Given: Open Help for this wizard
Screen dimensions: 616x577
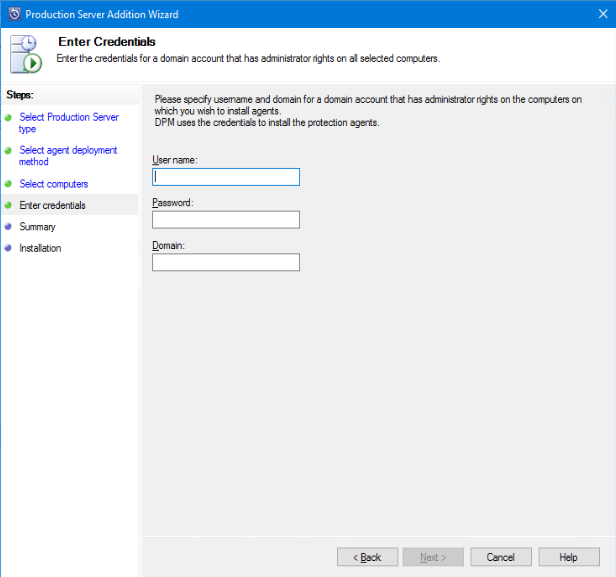Looking at the screenshot, I should point(569,557).
